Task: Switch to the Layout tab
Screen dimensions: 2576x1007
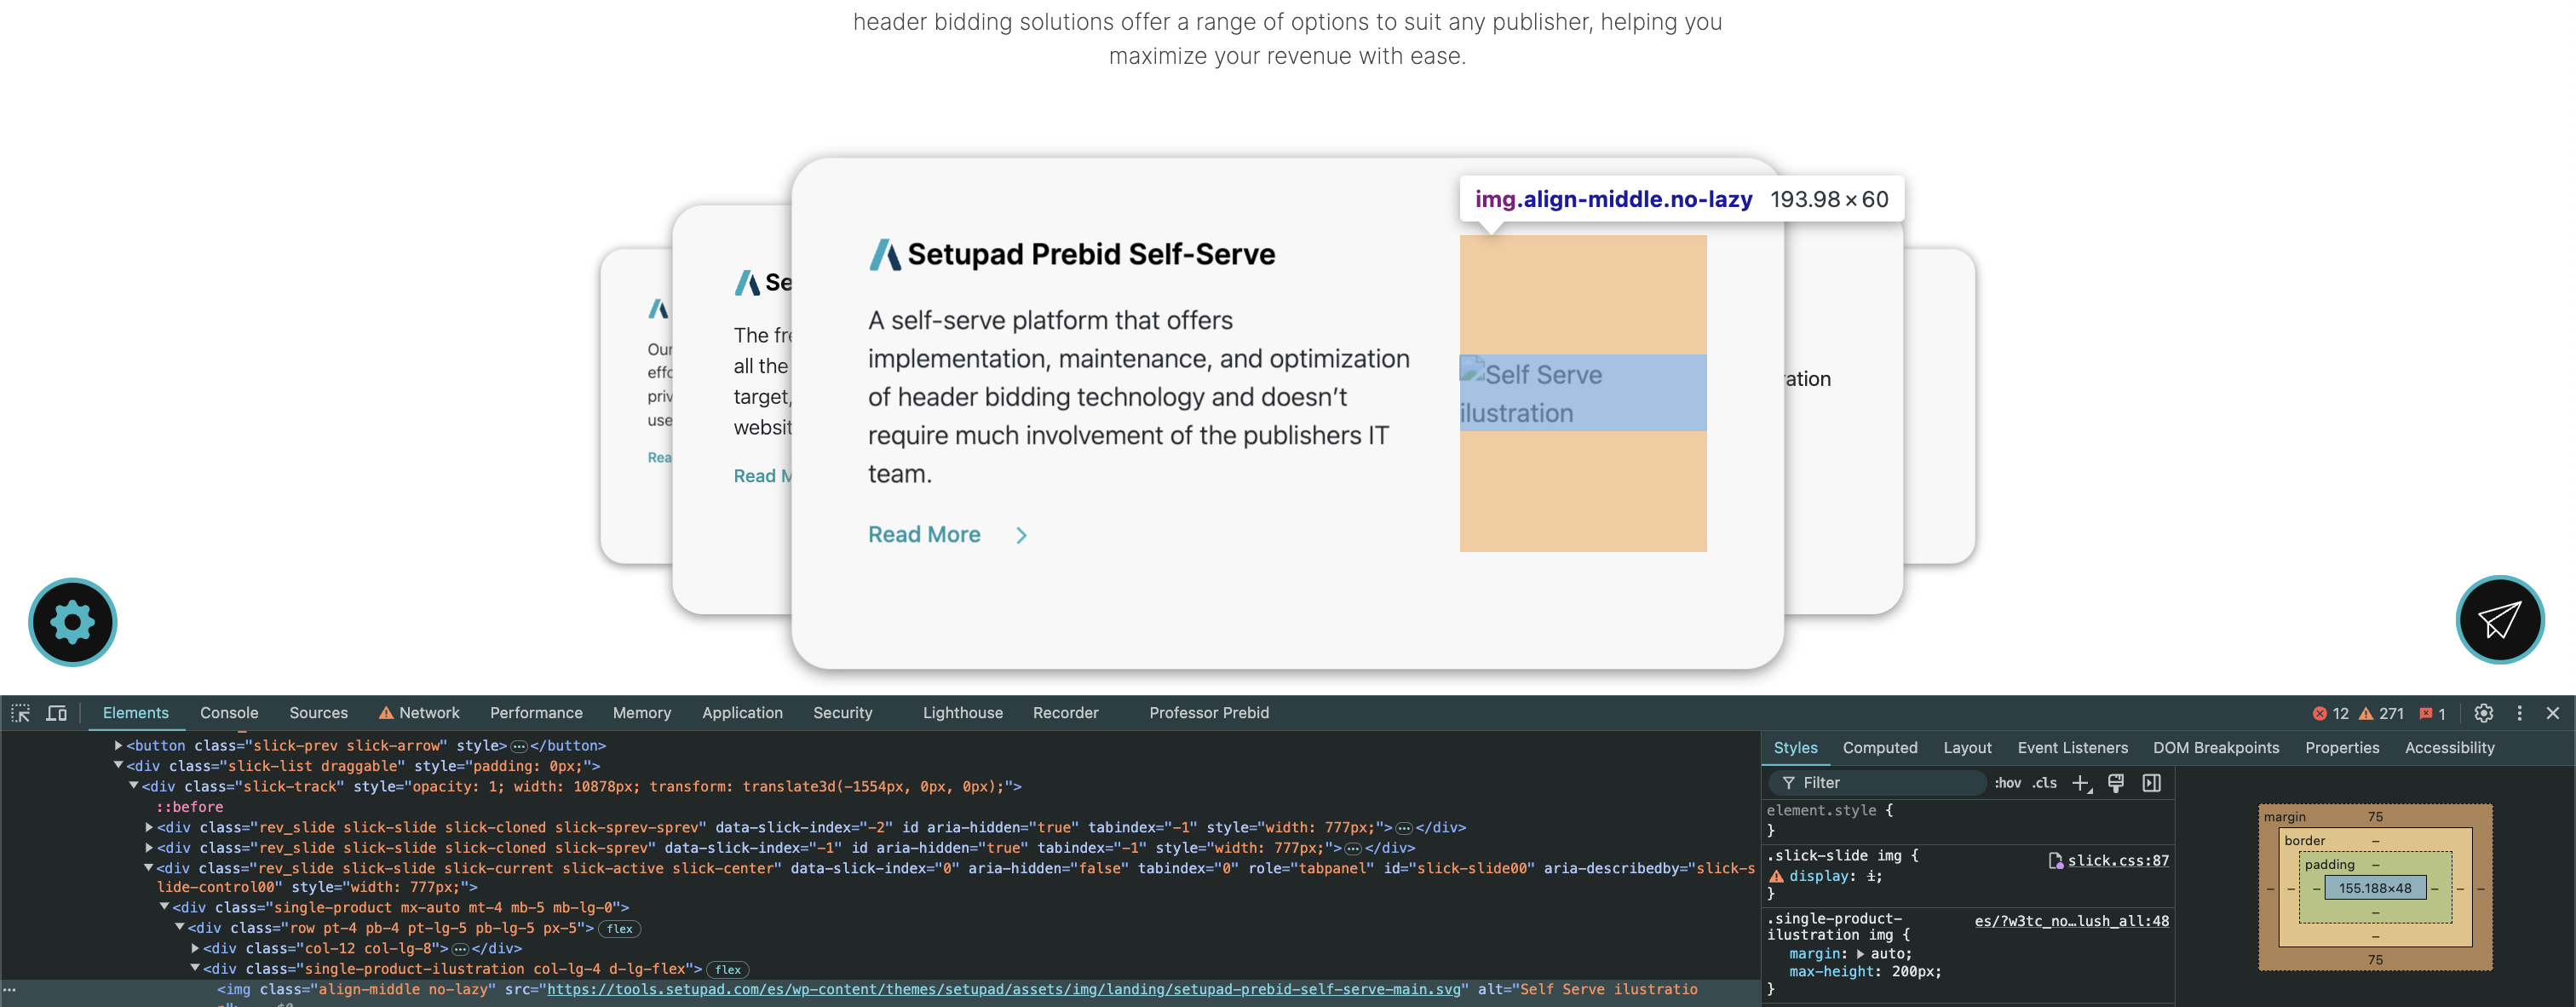Action: [x=1967, y=748]
